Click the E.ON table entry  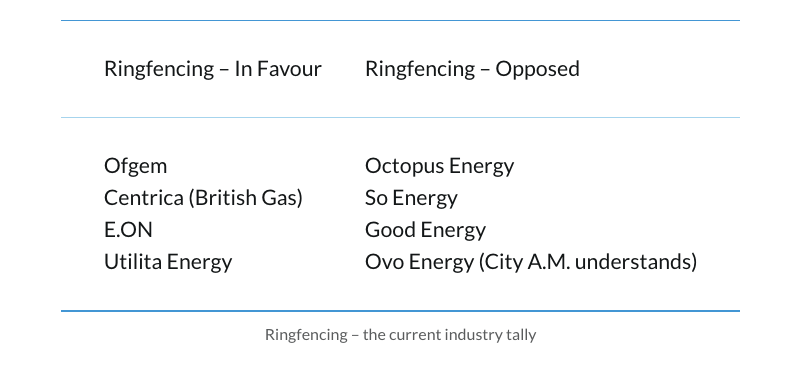pos(128,230)
